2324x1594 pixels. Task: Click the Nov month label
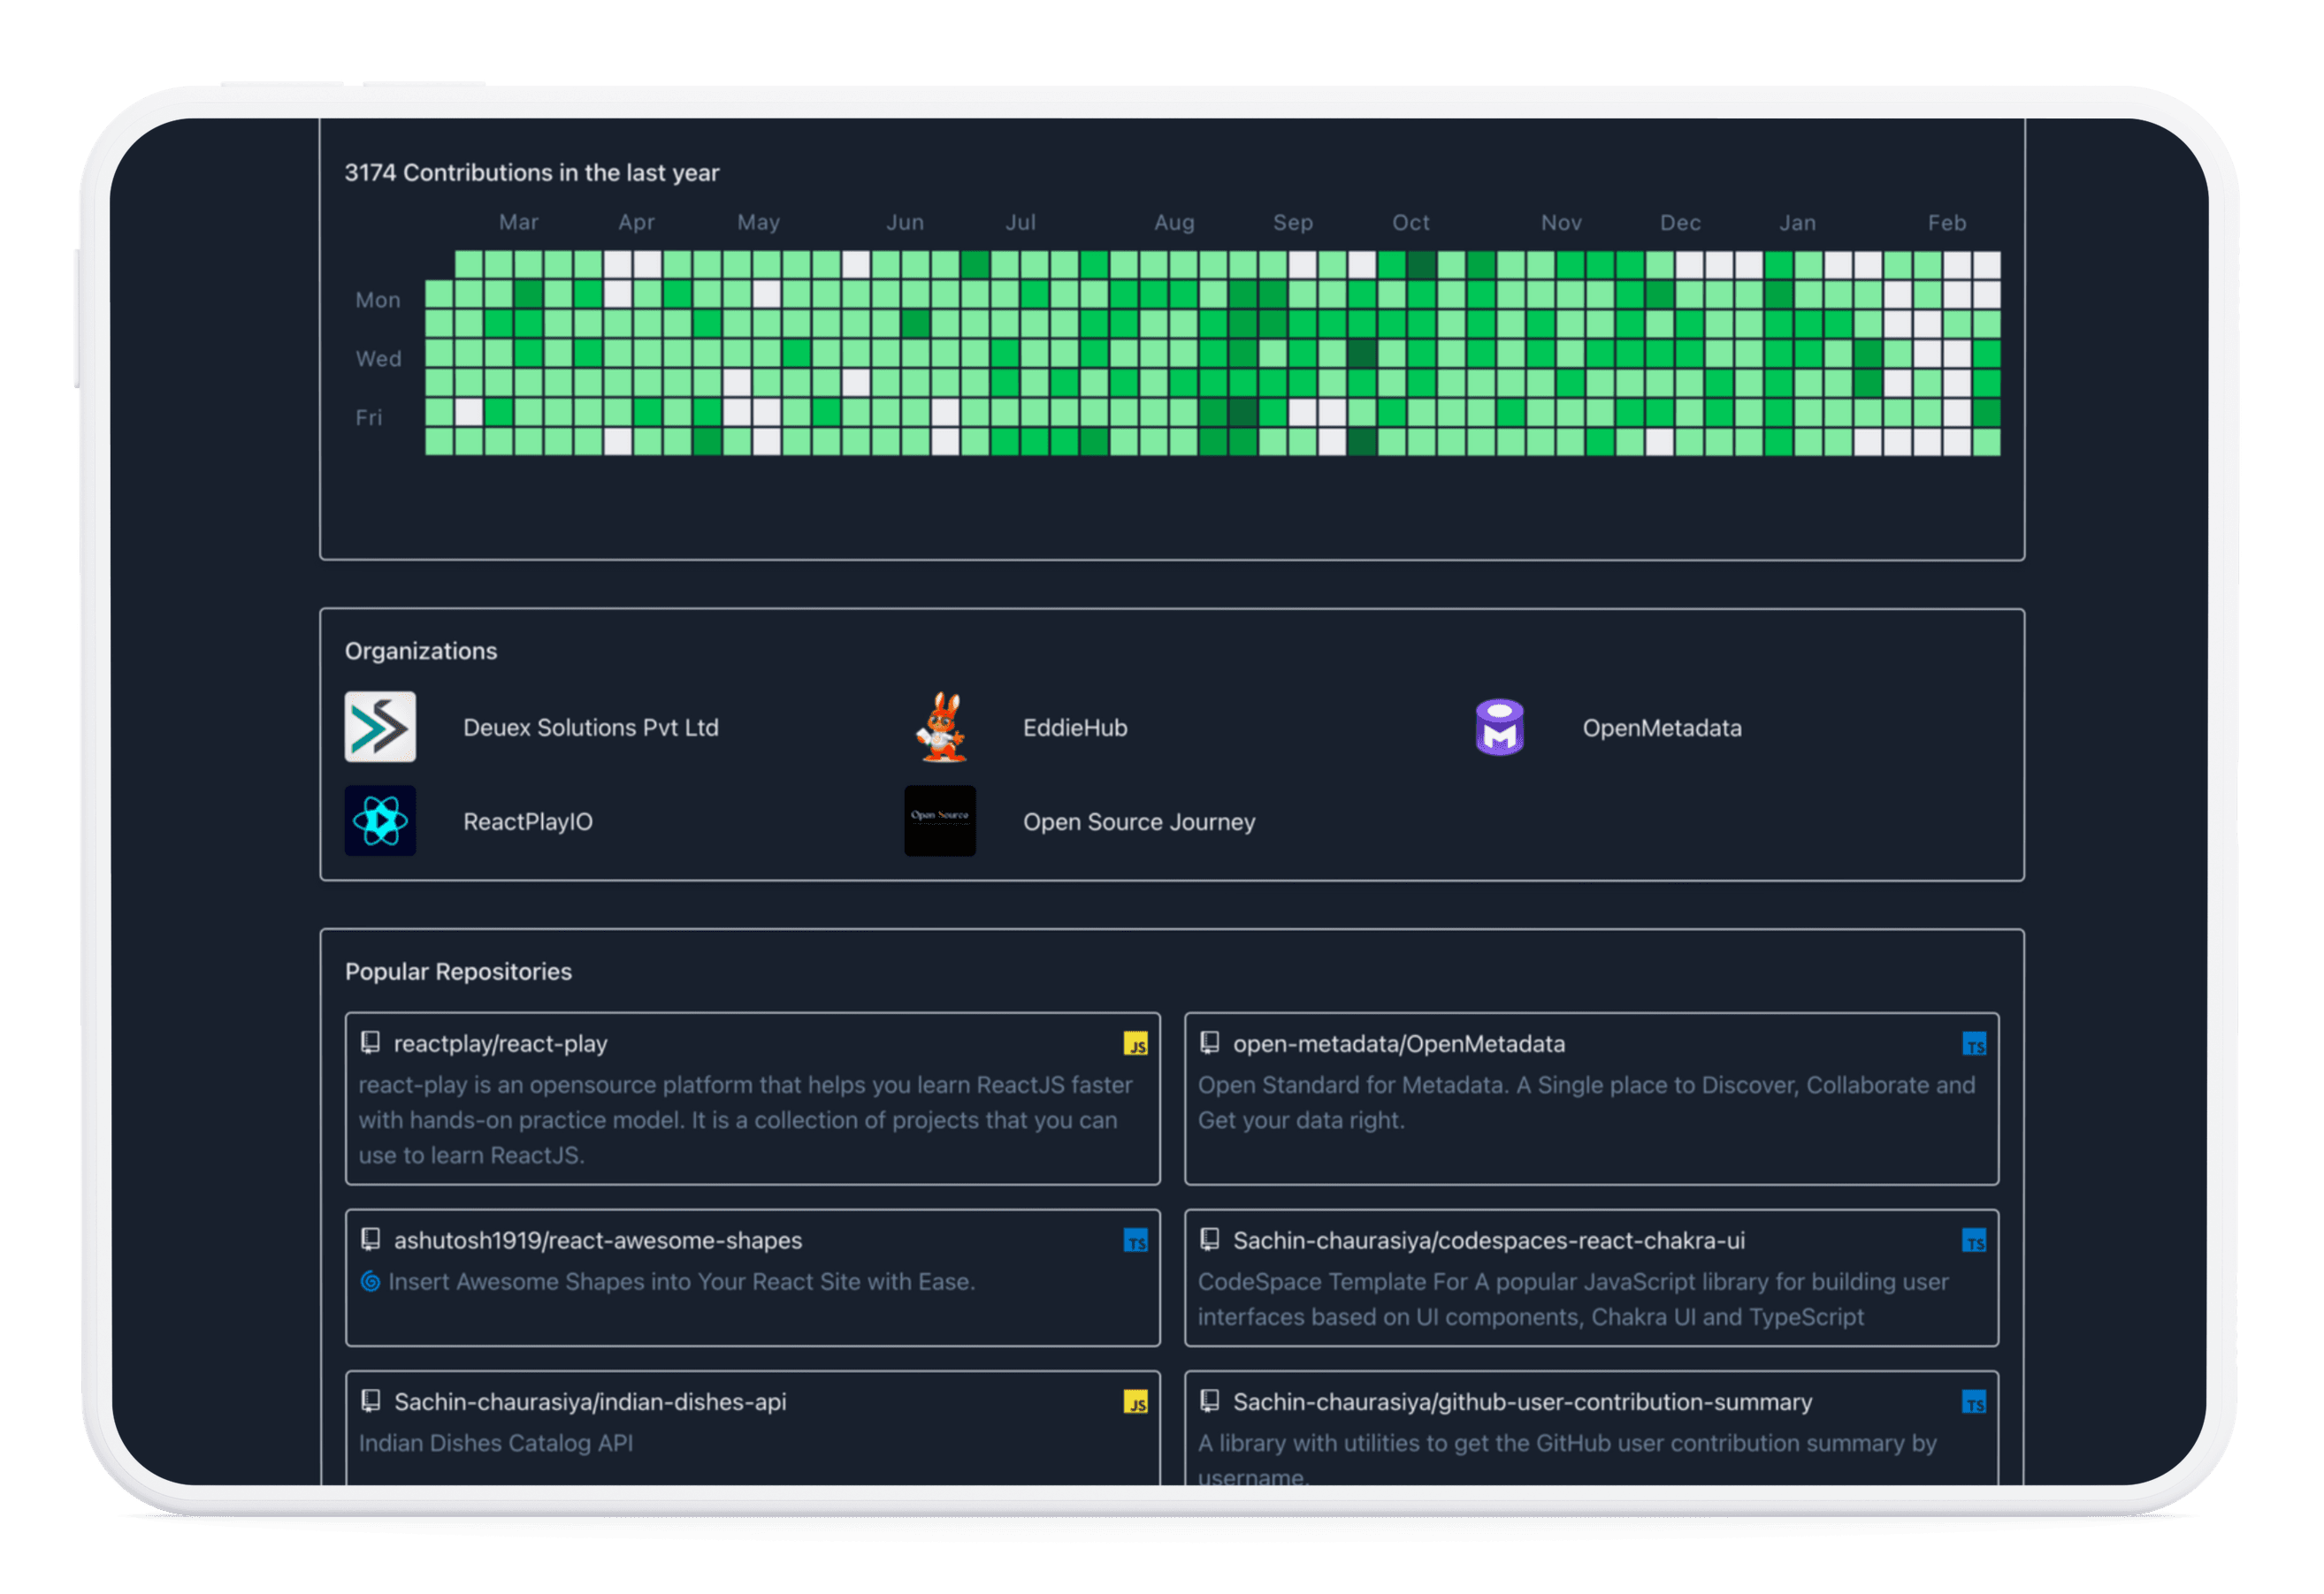point(1561,222)
